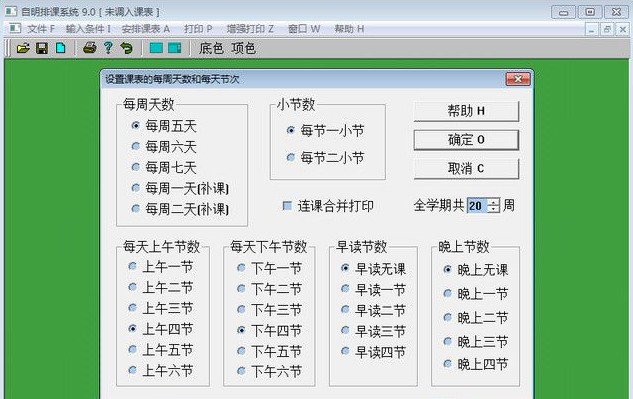This screenshot has height=399, width=633.
Task: Choose 每节二小节 option
Action: click(325, 158)
